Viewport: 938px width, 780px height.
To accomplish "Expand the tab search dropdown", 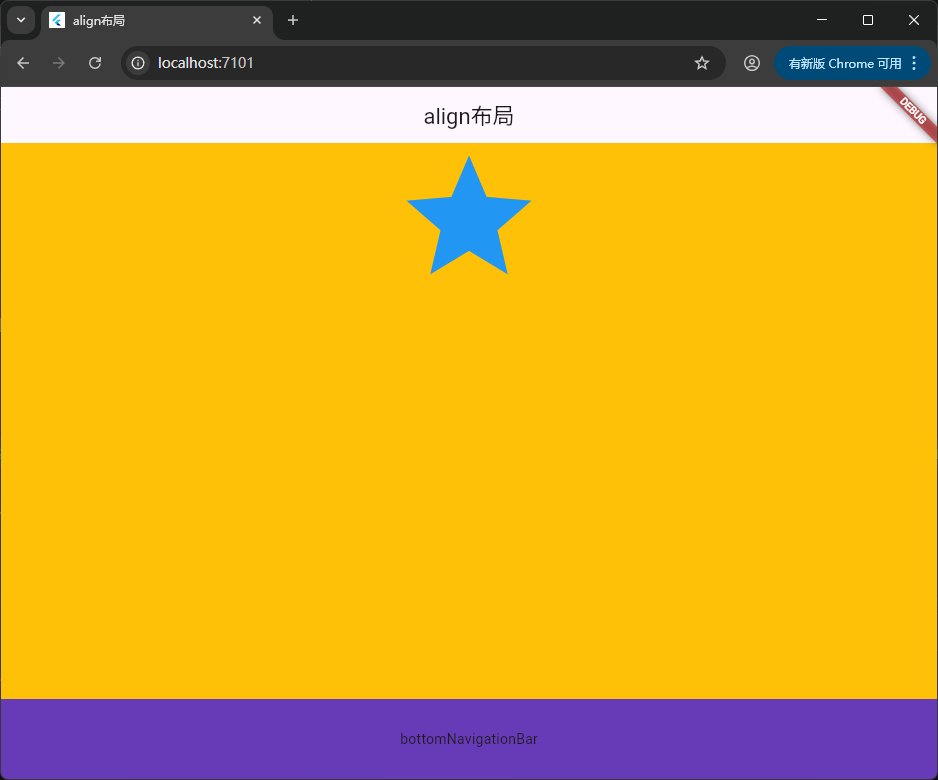I will 20,20.
